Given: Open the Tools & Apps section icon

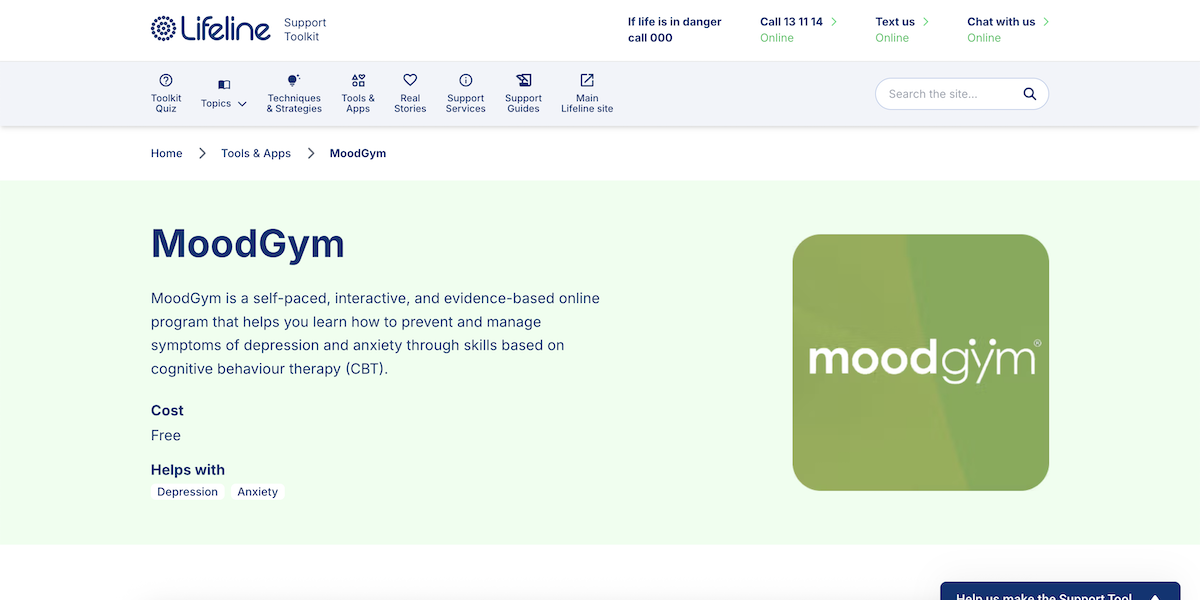Looking at the screenshot, I should click(358, 80).
